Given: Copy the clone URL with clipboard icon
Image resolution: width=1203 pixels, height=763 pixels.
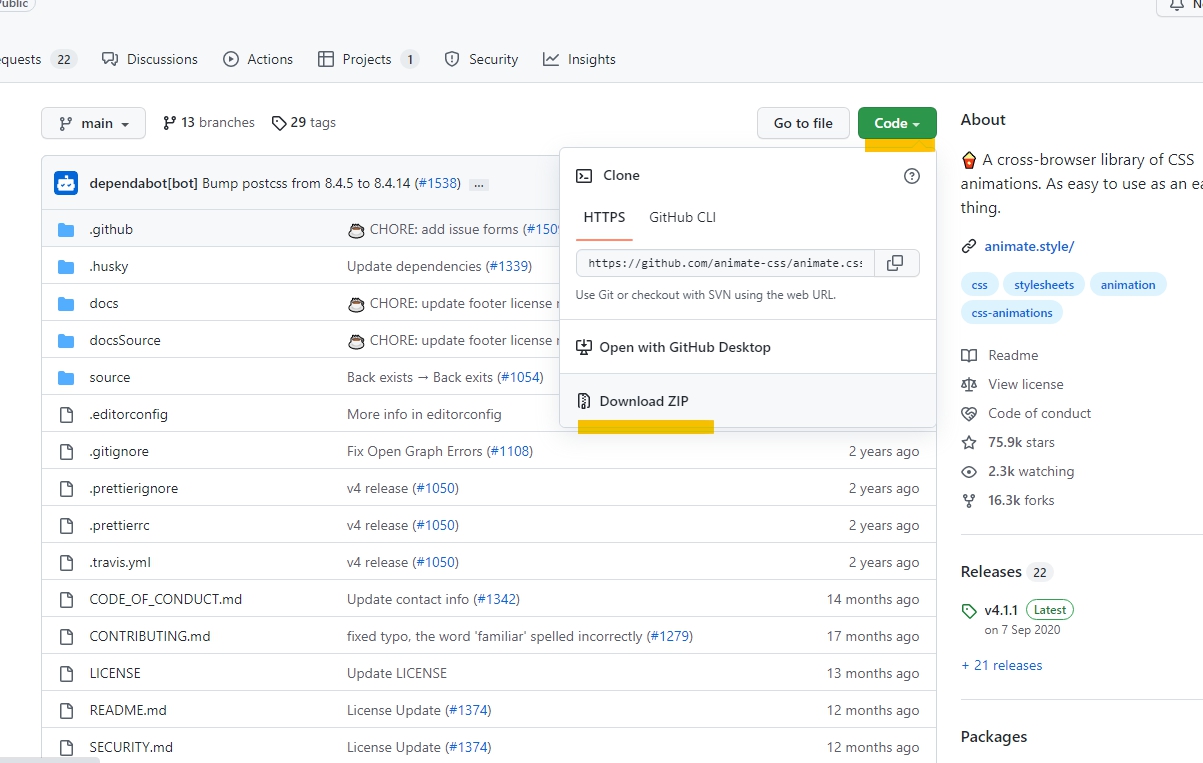Looking at the screenshot, I should pyautogui.click(x=896, y=263).
